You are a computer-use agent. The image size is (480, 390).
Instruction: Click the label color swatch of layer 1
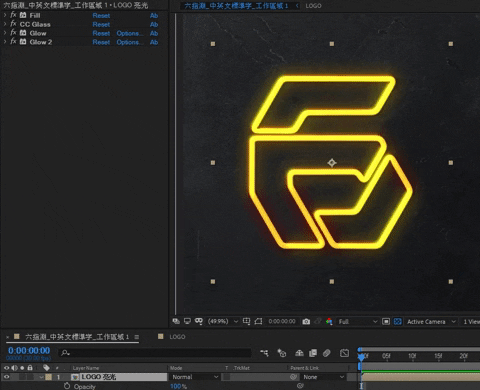pos(49,377)
